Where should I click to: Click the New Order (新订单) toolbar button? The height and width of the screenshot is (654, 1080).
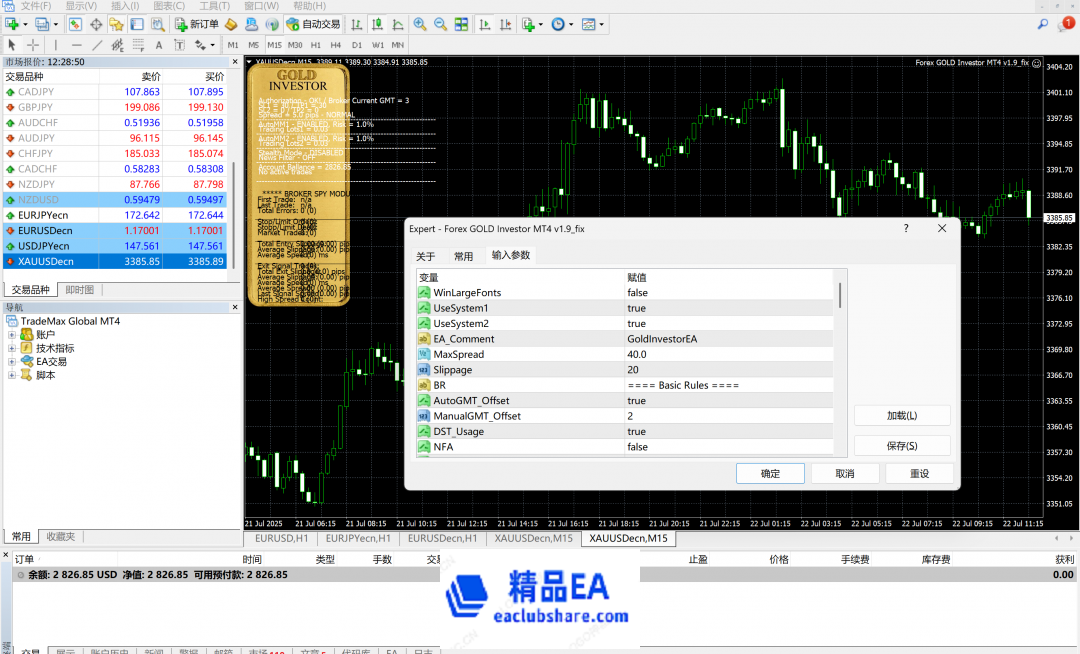coord(197,24)
